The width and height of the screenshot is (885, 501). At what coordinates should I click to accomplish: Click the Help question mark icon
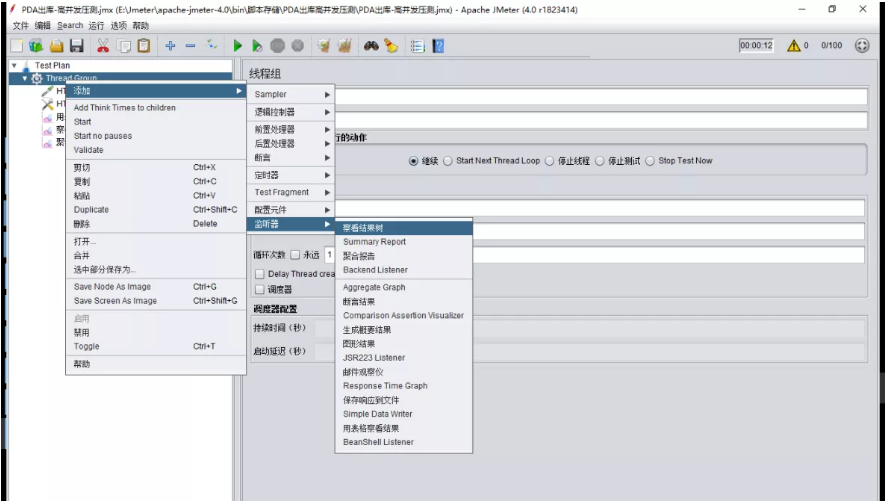pos(438,46)
